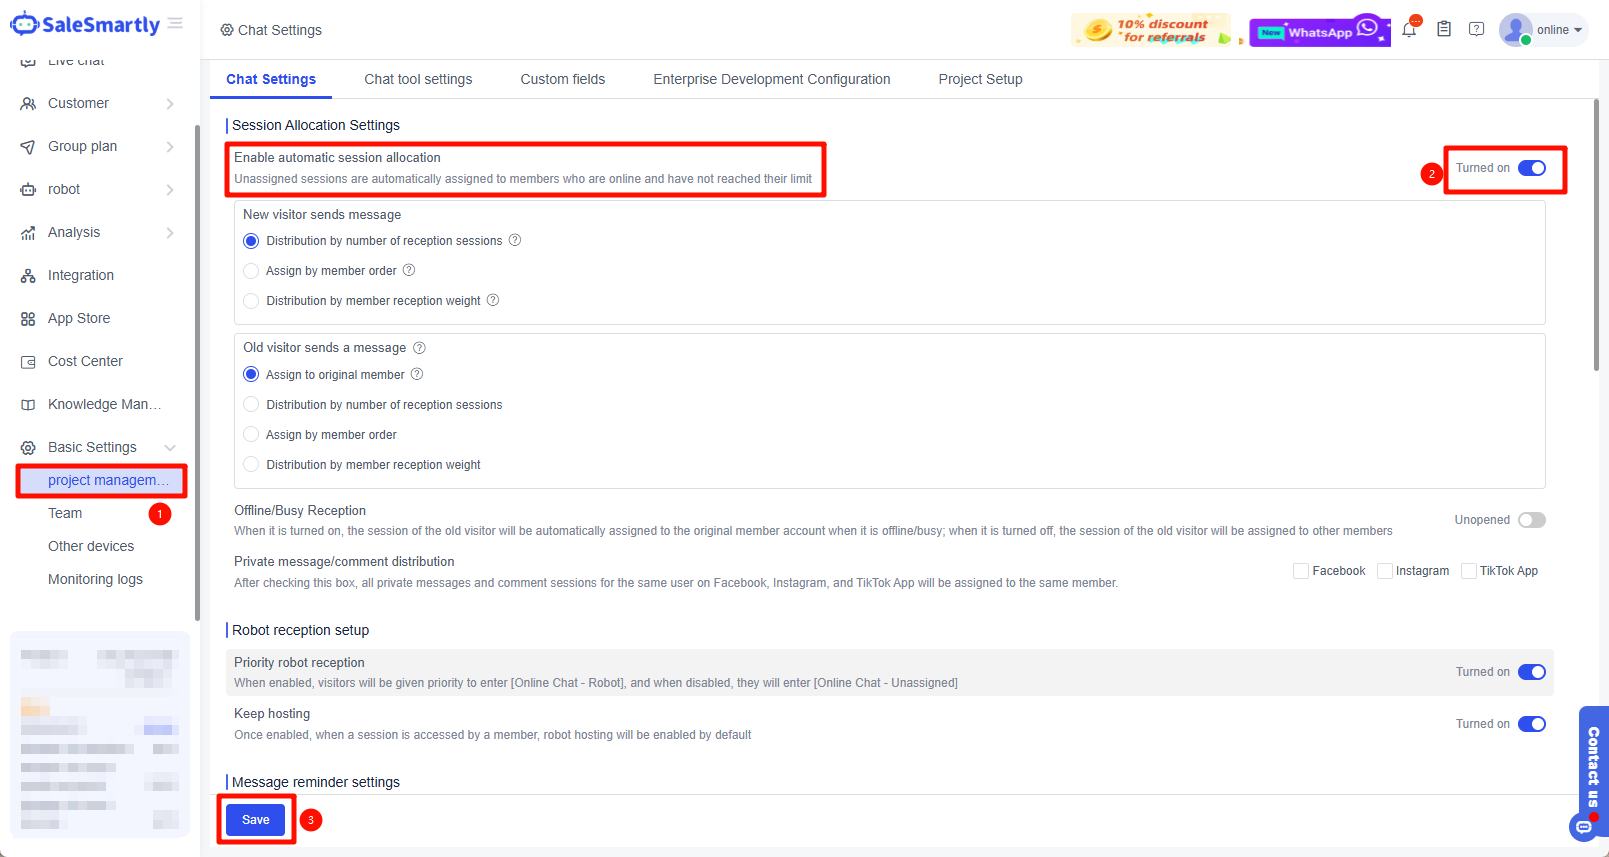Open App Store from sidebar icon
Viewport: 1609px width, 857px height.
pyautogui.click(x=28, y=319)
